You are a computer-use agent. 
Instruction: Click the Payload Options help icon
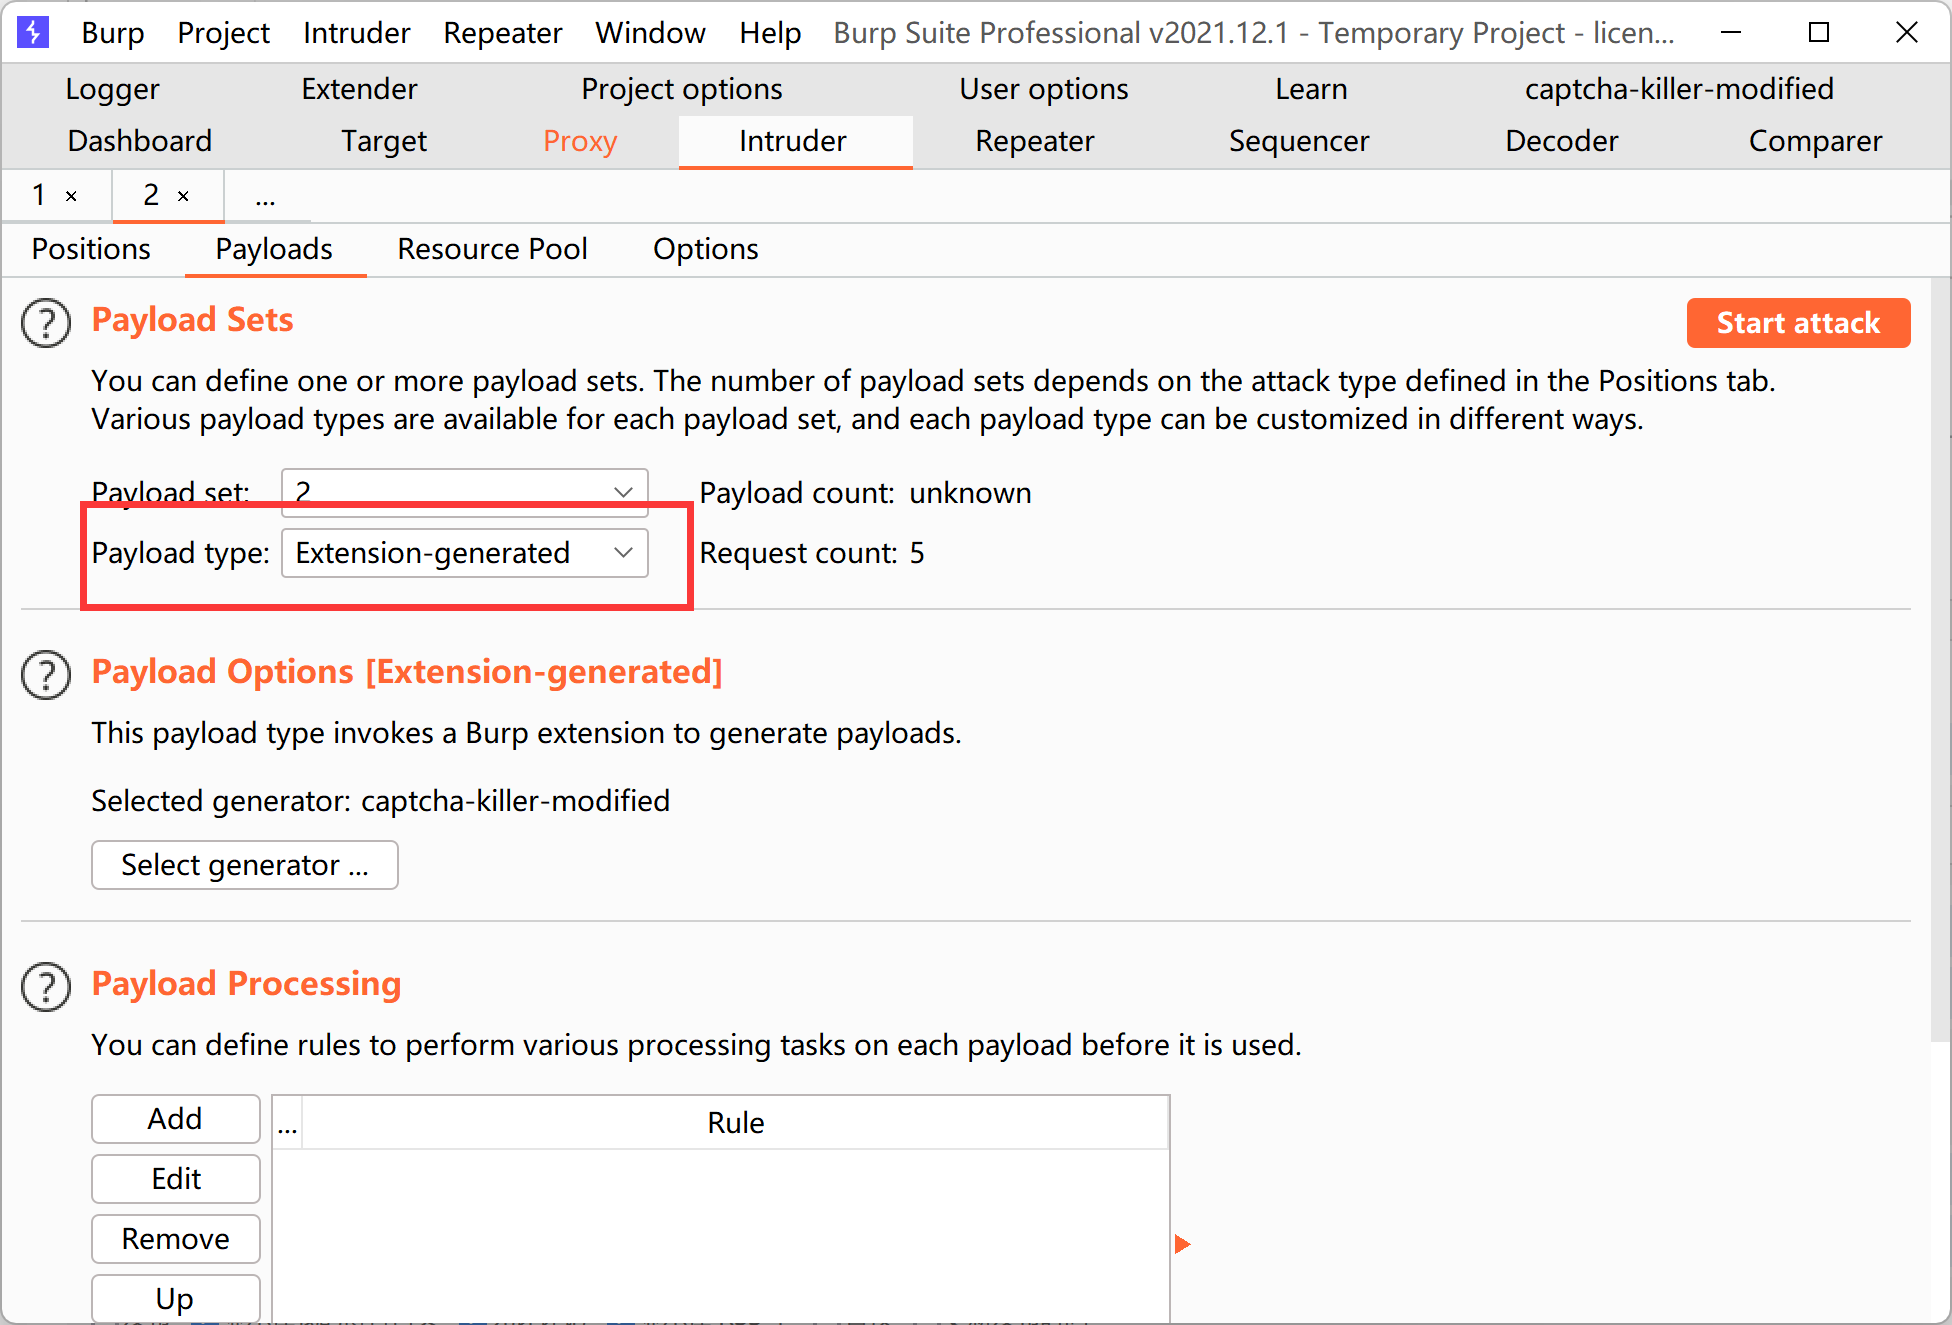(x=46, y=675)
